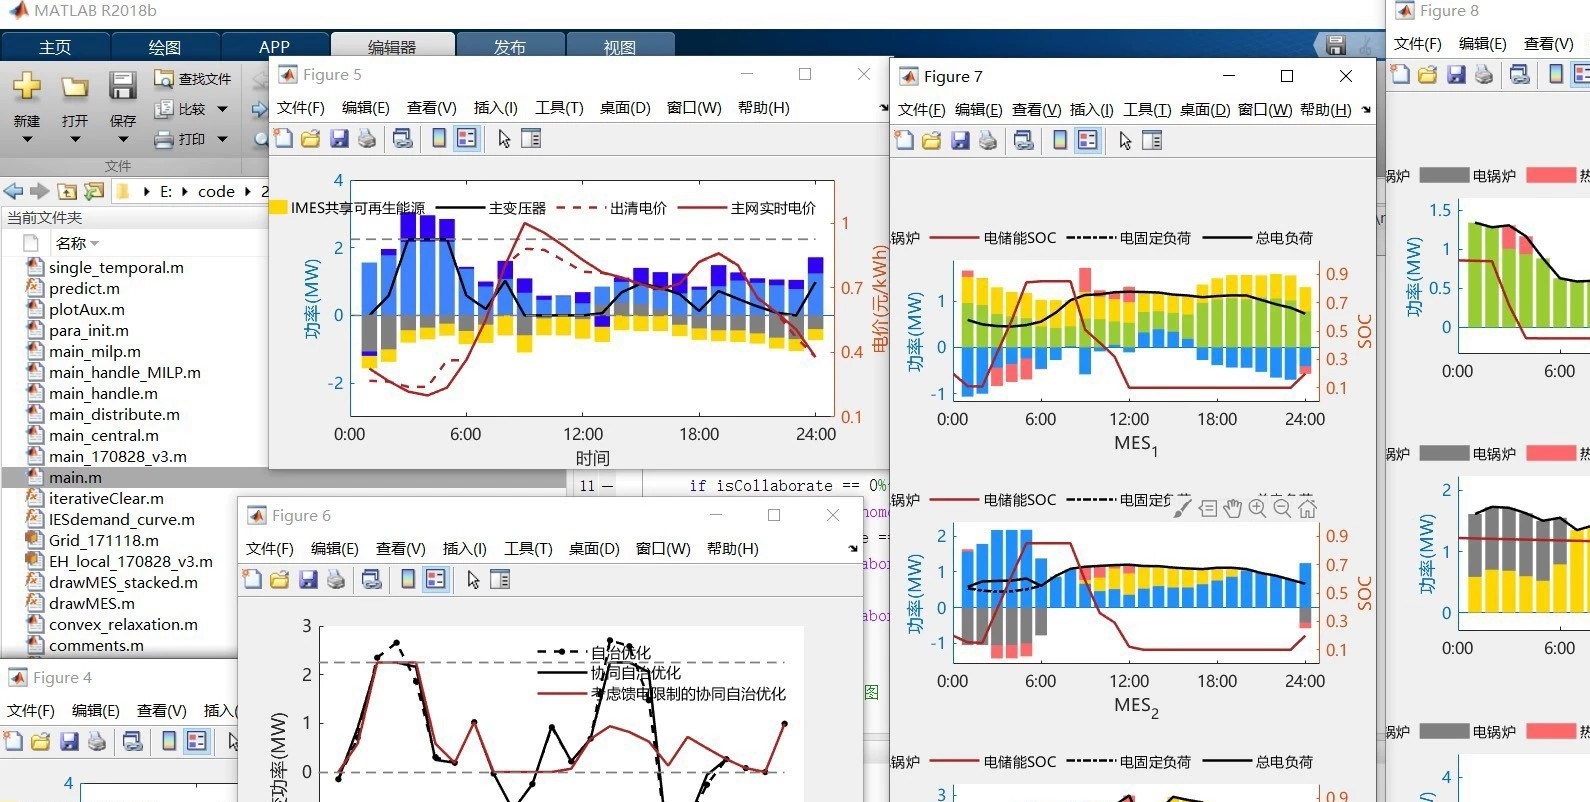1590x802 pixels.
Task: Click the pan hand tool on MES2 axes toolbar
Action: coord(1232,508)
